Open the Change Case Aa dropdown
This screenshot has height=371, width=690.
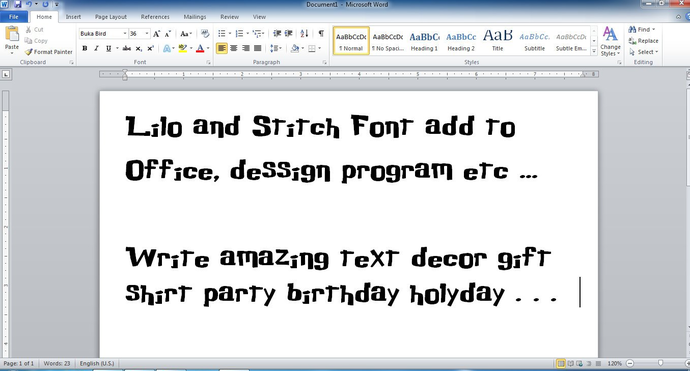pos(186,34)
